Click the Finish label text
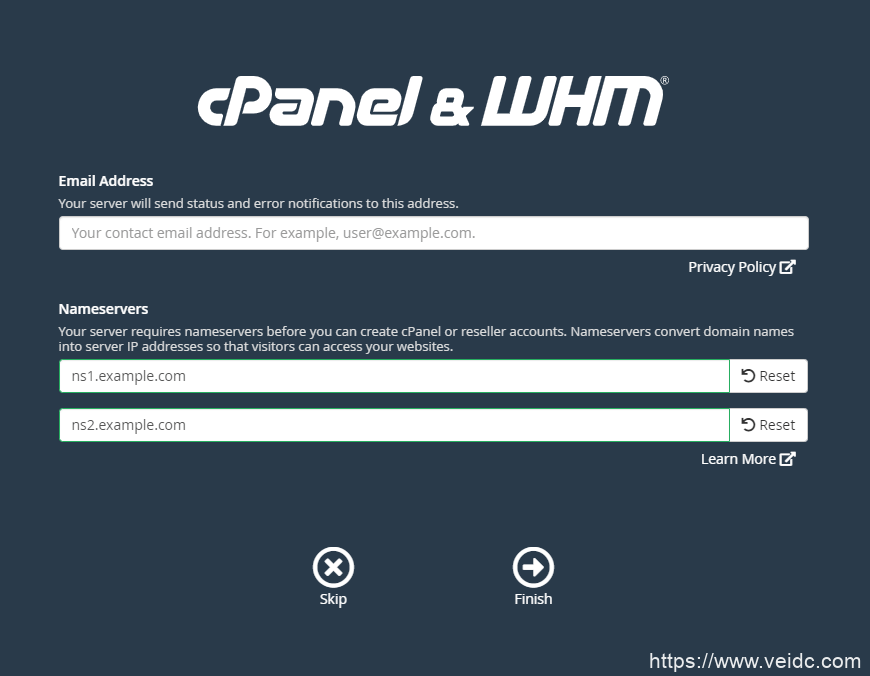870x676 pixels. pyautogui.click(x=533, y=599)
